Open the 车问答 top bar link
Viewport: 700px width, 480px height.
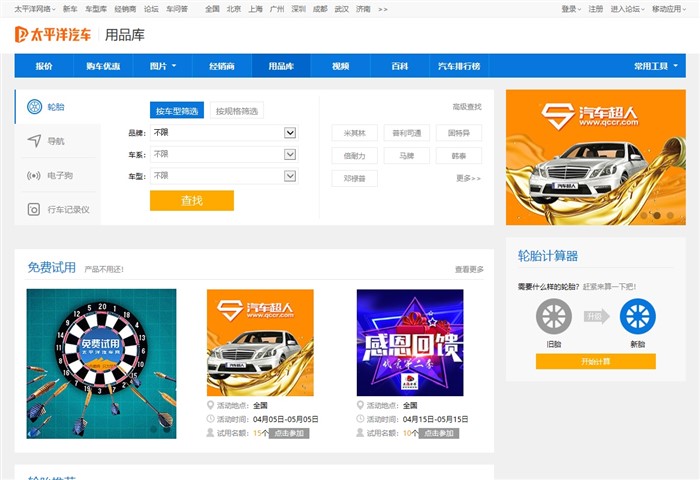[177, 9]
